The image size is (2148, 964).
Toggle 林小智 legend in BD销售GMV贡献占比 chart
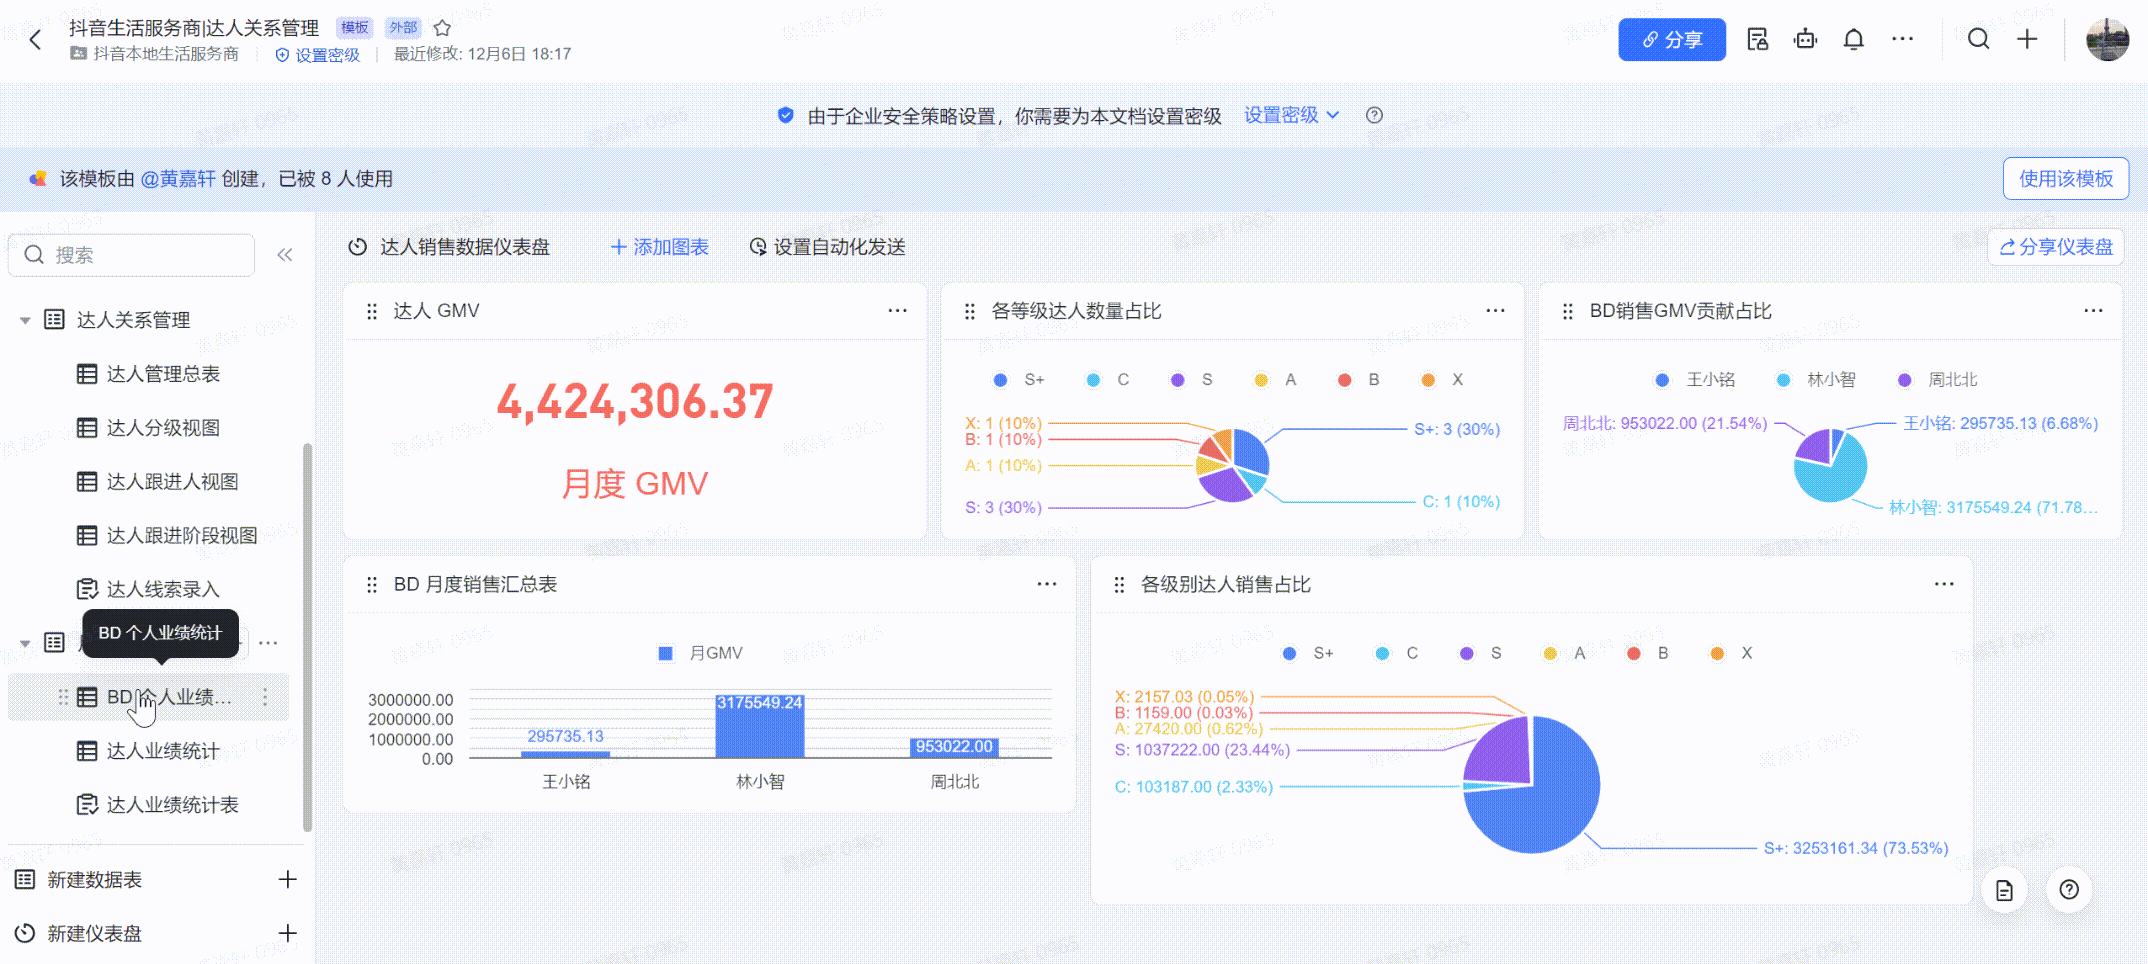[1818, 380]
